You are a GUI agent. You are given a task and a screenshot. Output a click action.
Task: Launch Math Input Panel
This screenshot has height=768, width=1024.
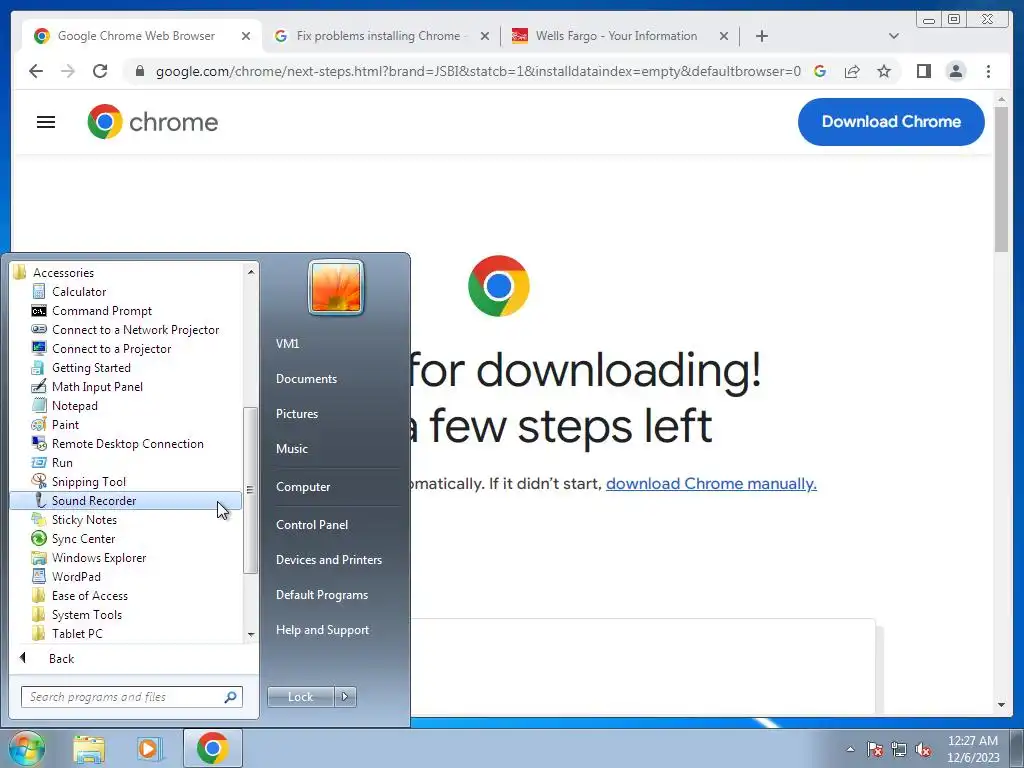click(97, 387)
